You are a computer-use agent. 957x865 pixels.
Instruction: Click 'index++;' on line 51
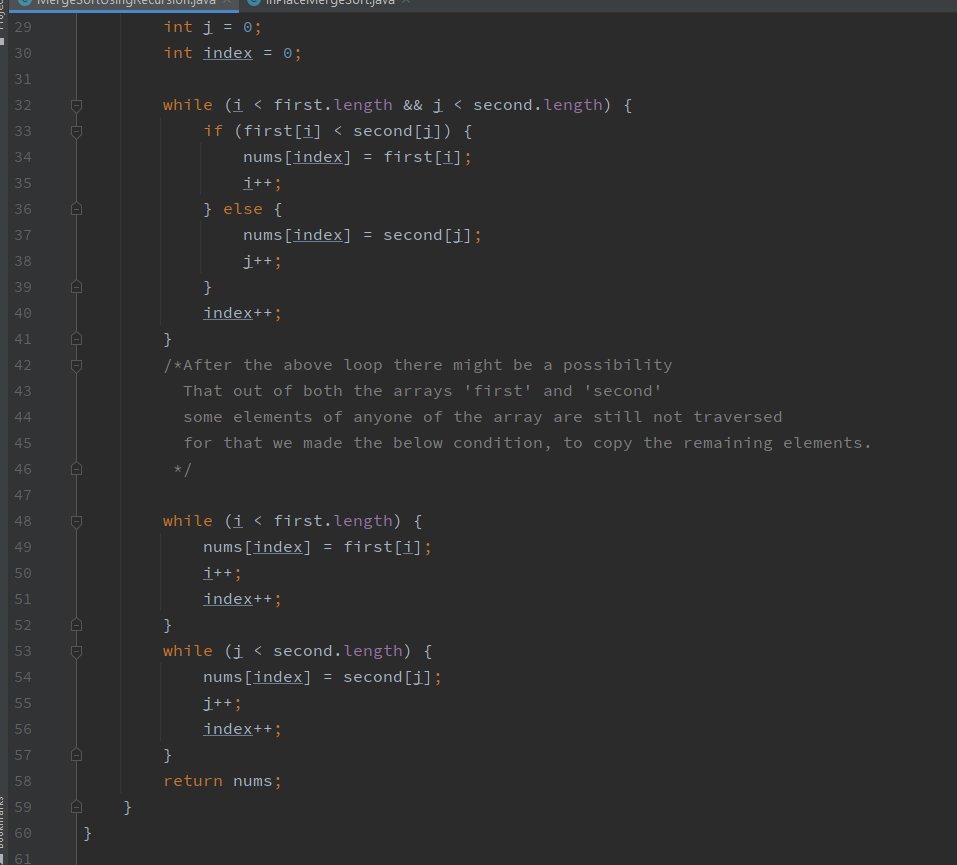pyautogui.click(x=242, y=599)
